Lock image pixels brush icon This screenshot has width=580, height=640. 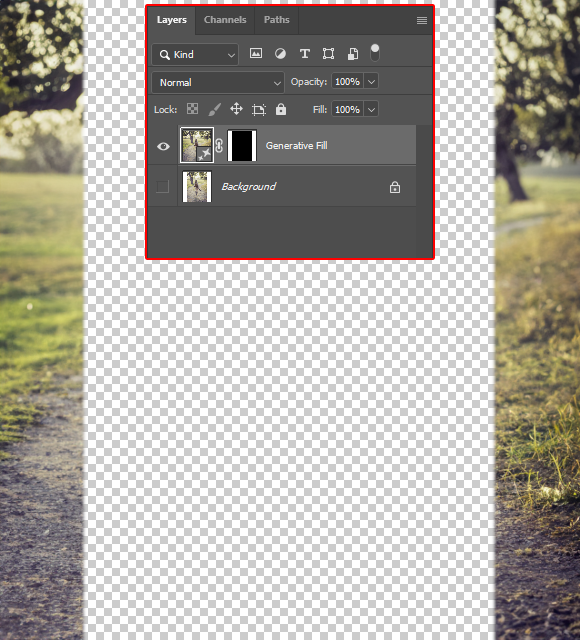pos(214,109)
